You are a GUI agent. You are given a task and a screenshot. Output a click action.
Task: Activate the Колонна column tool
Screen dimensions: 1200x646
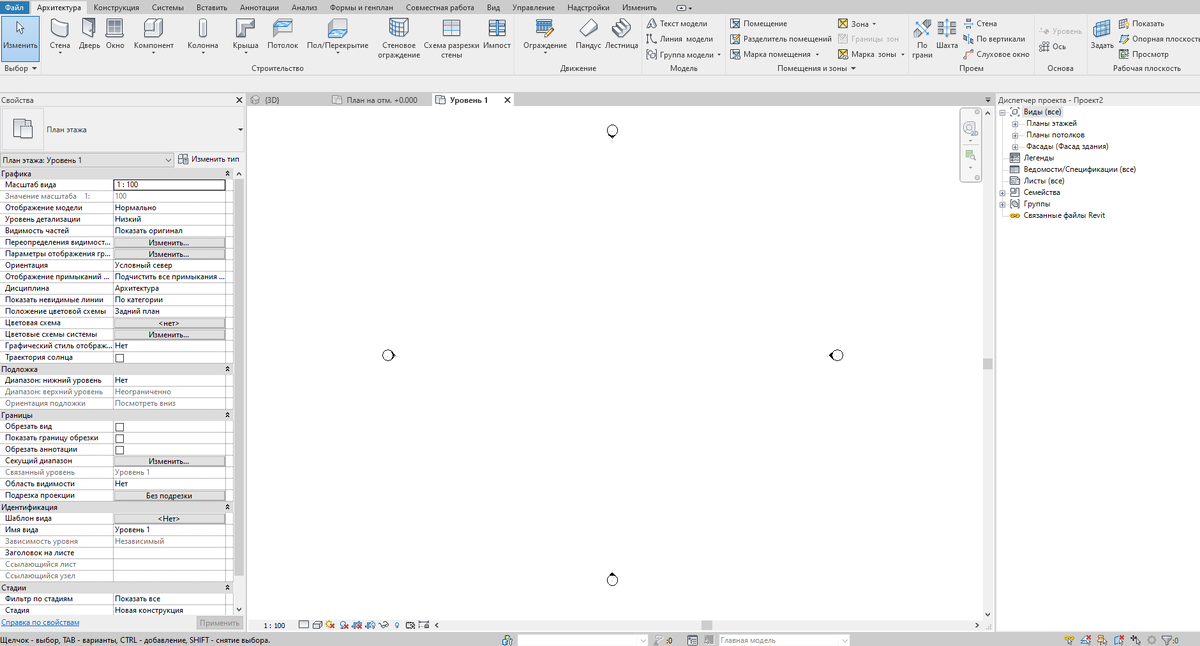(x=203, y=35)
